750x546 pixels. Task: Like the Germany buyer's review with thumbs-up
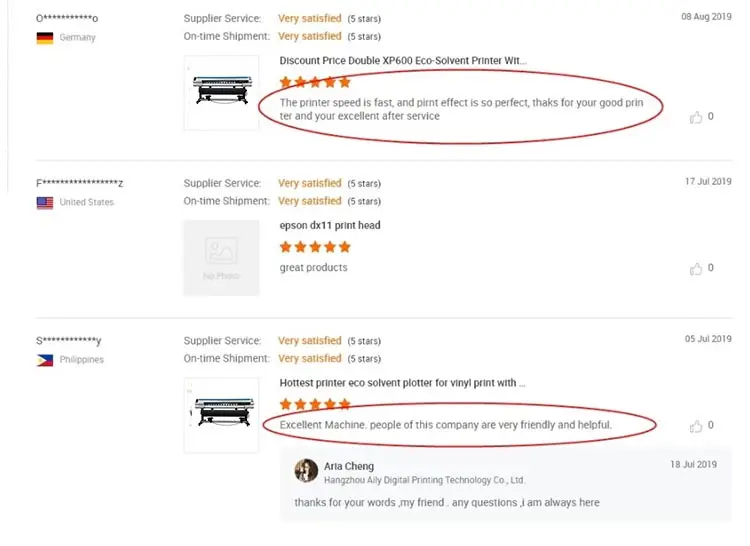(x=696, y=117)
